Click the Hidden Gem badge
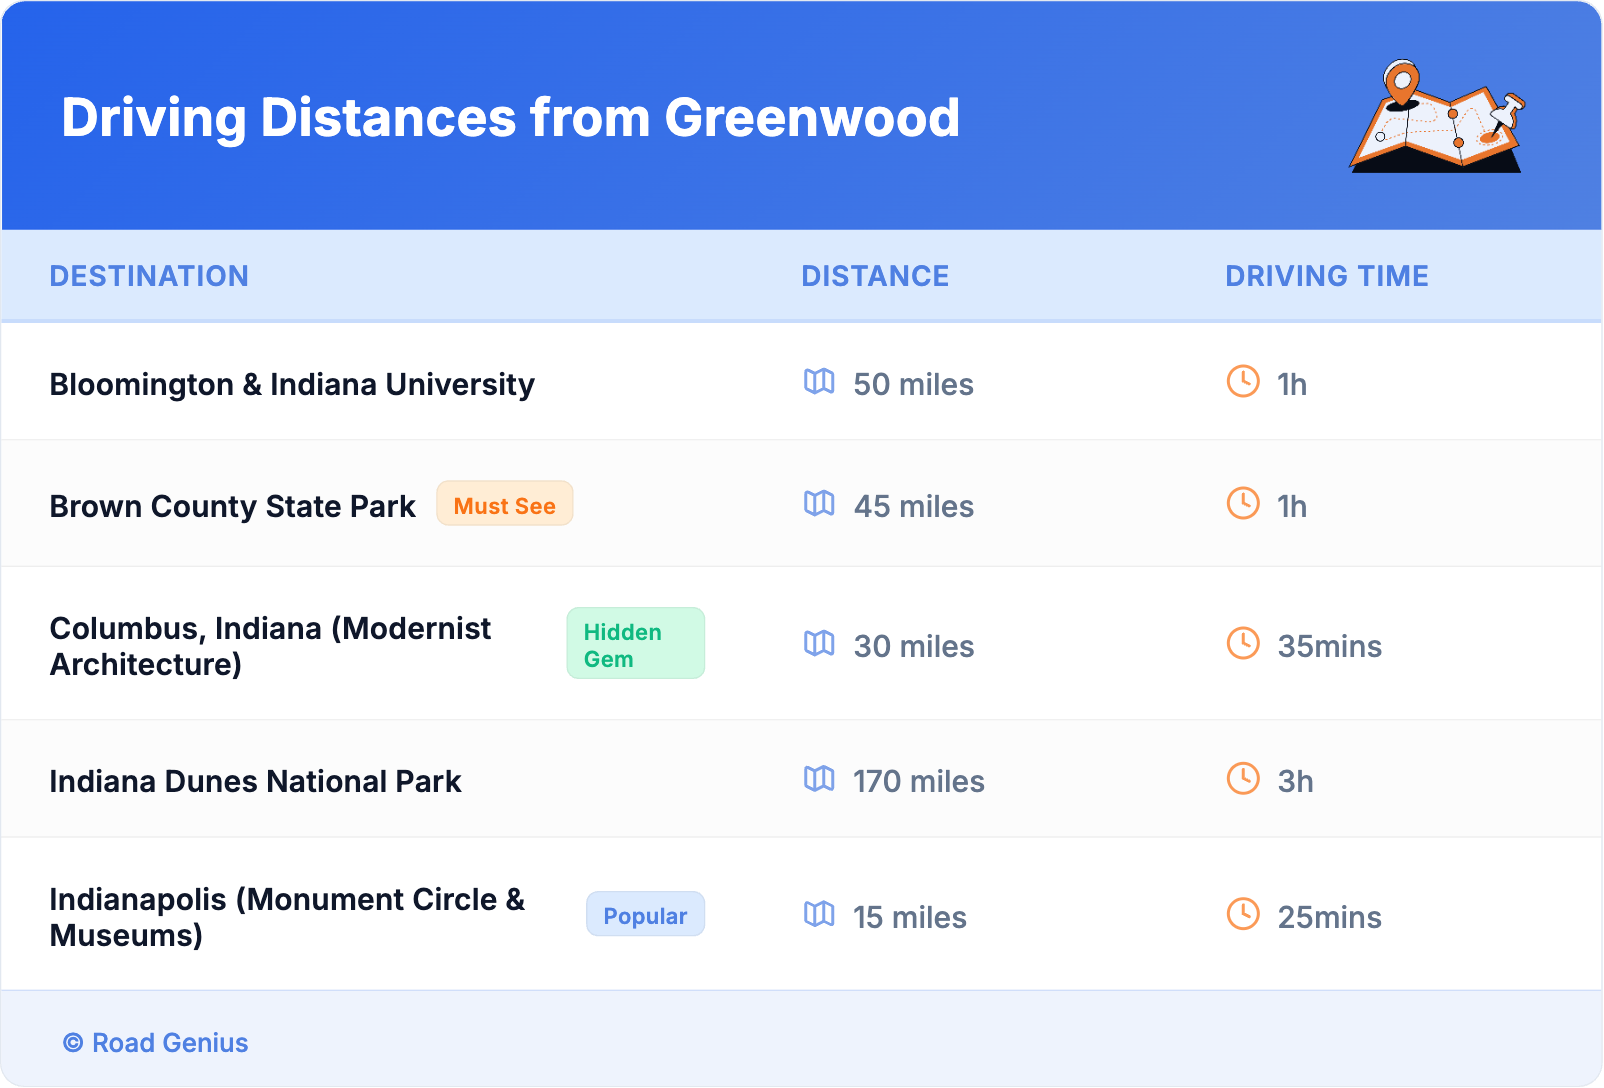Viewport: 1604px width, 1088px height. [635, 644]
